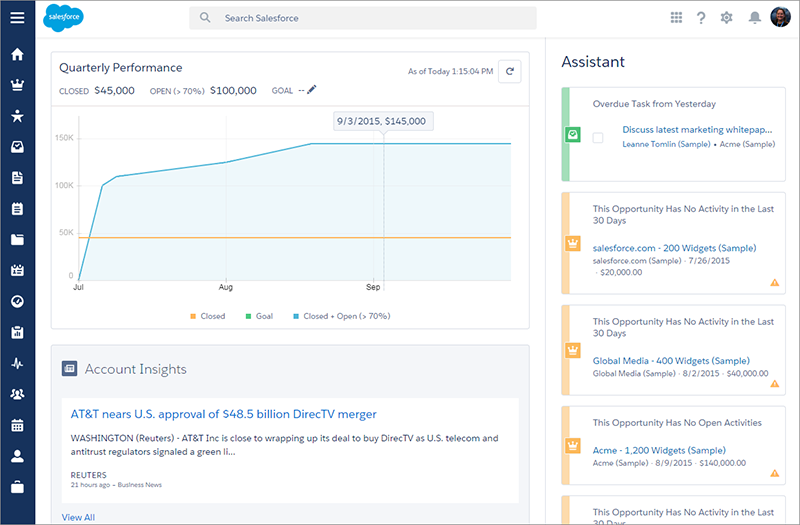800x525 pixels.
Task: Toggle the Closed + Open blue legend swatch
Action: [x=296, y=316]
